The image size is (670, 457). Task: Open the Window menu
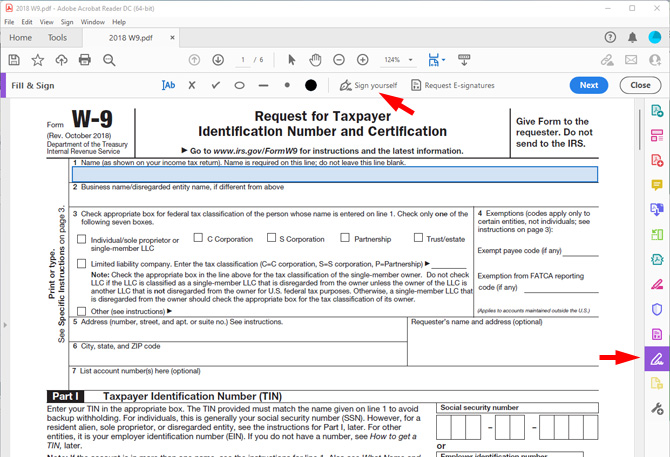coord(93,22)
